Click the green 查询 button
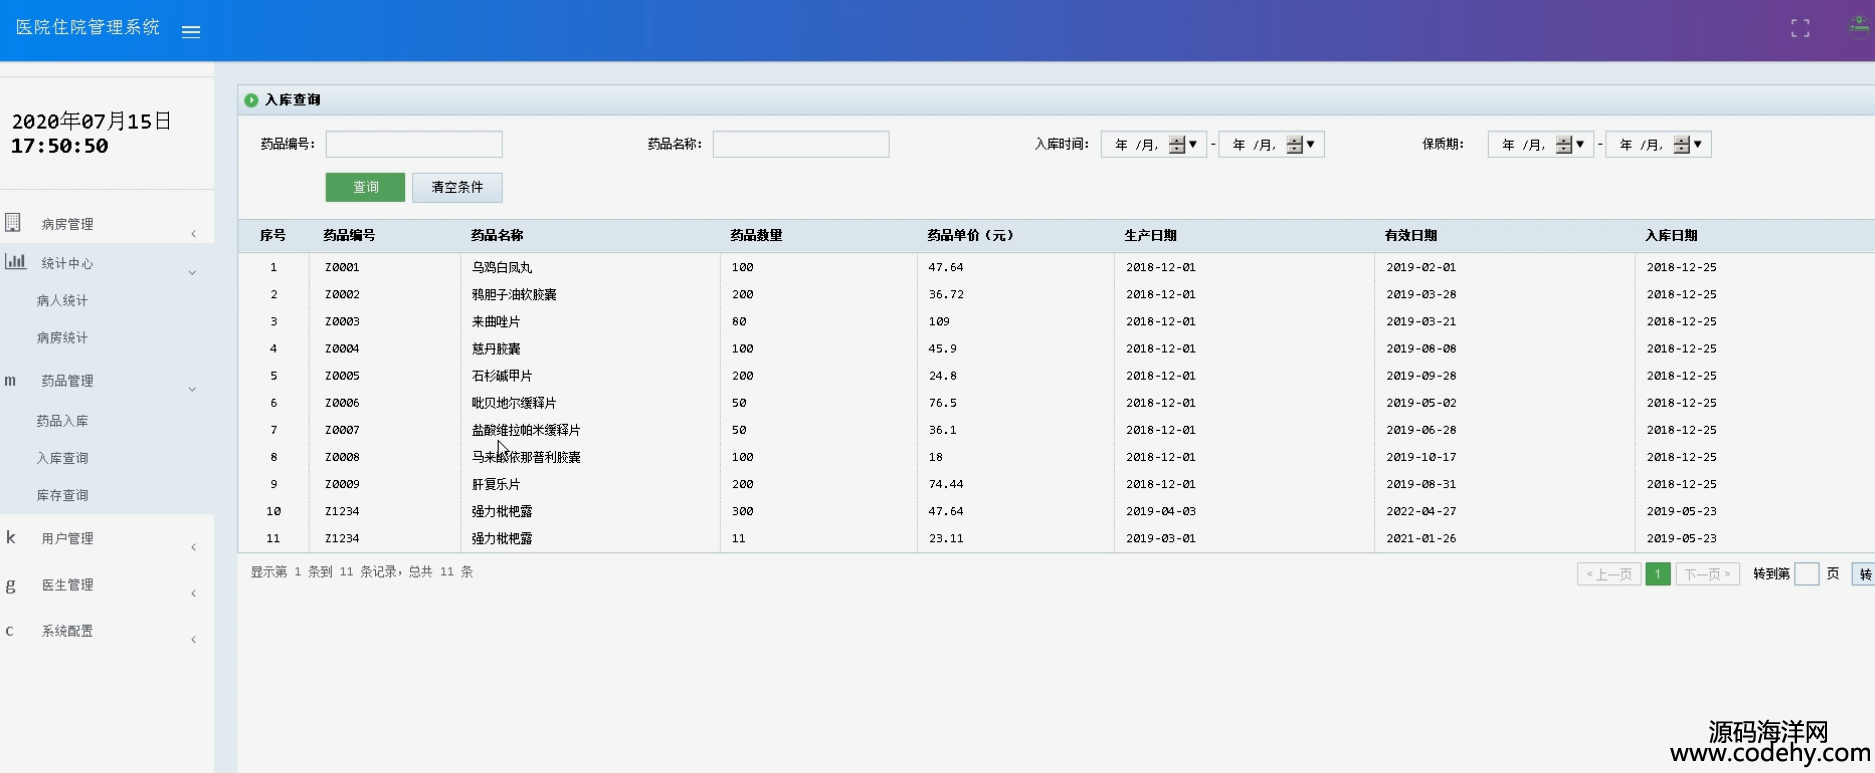This screenshot has width=1875, height=773. pyautogui.click(x=365, y=187)
